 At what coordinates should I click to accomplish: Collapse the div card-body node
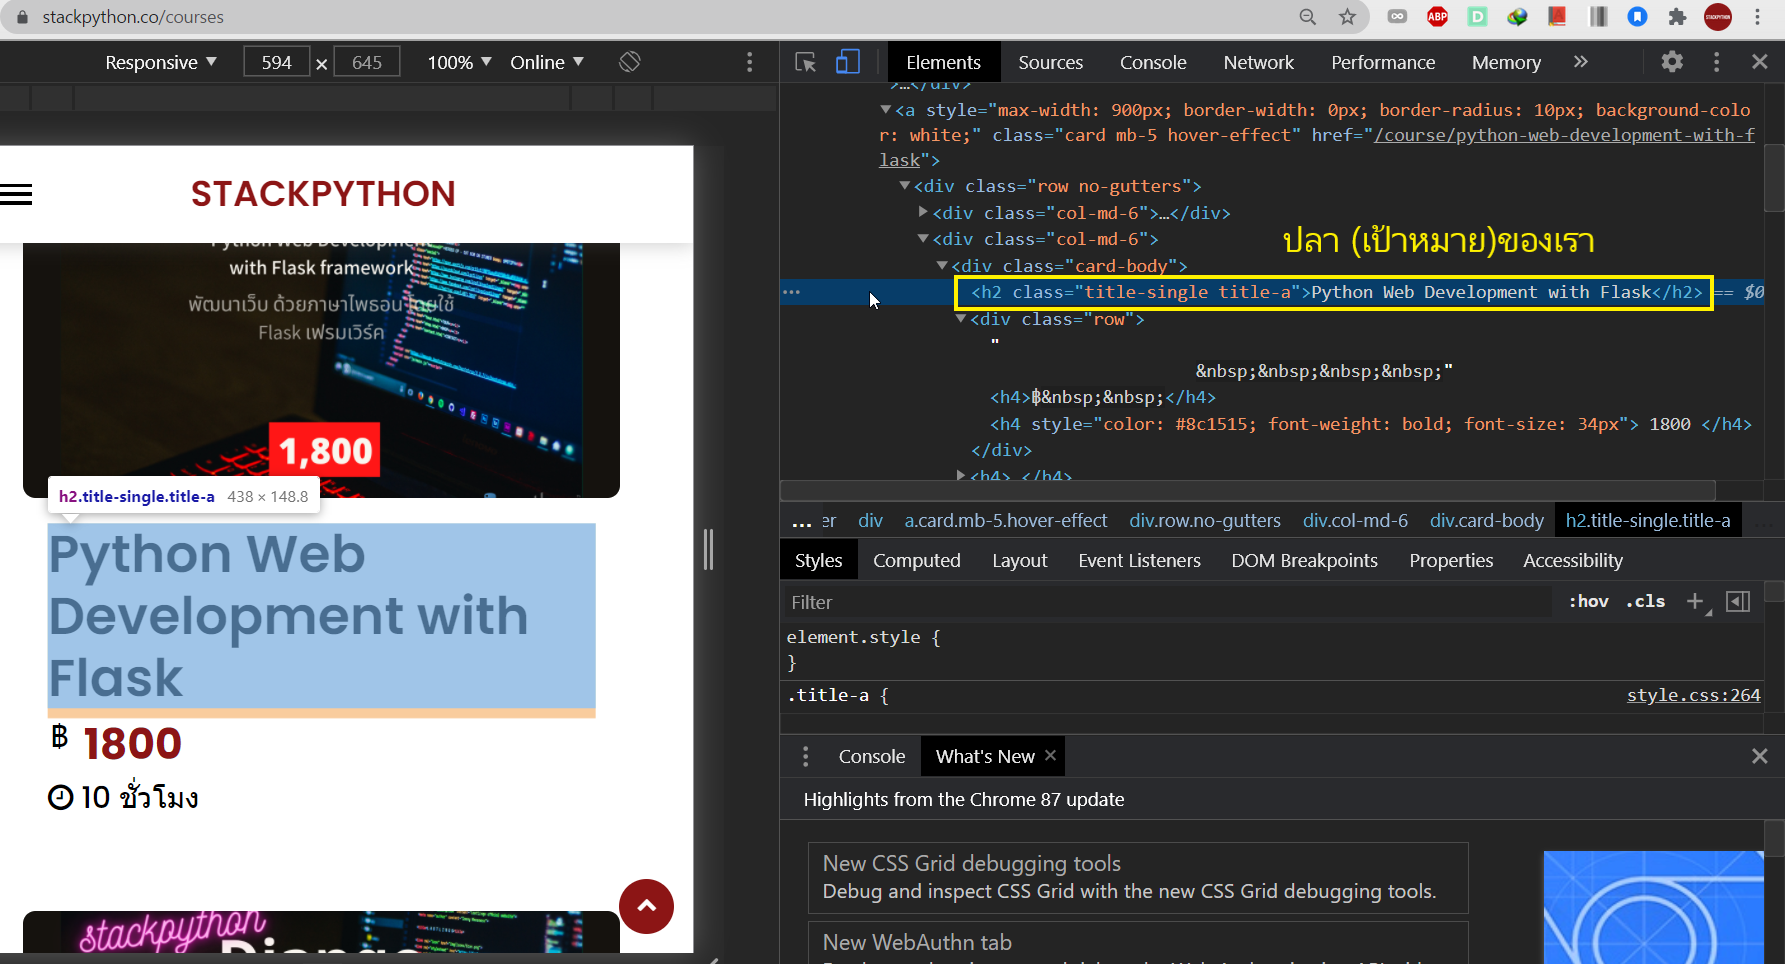click(x=942, y=265)
